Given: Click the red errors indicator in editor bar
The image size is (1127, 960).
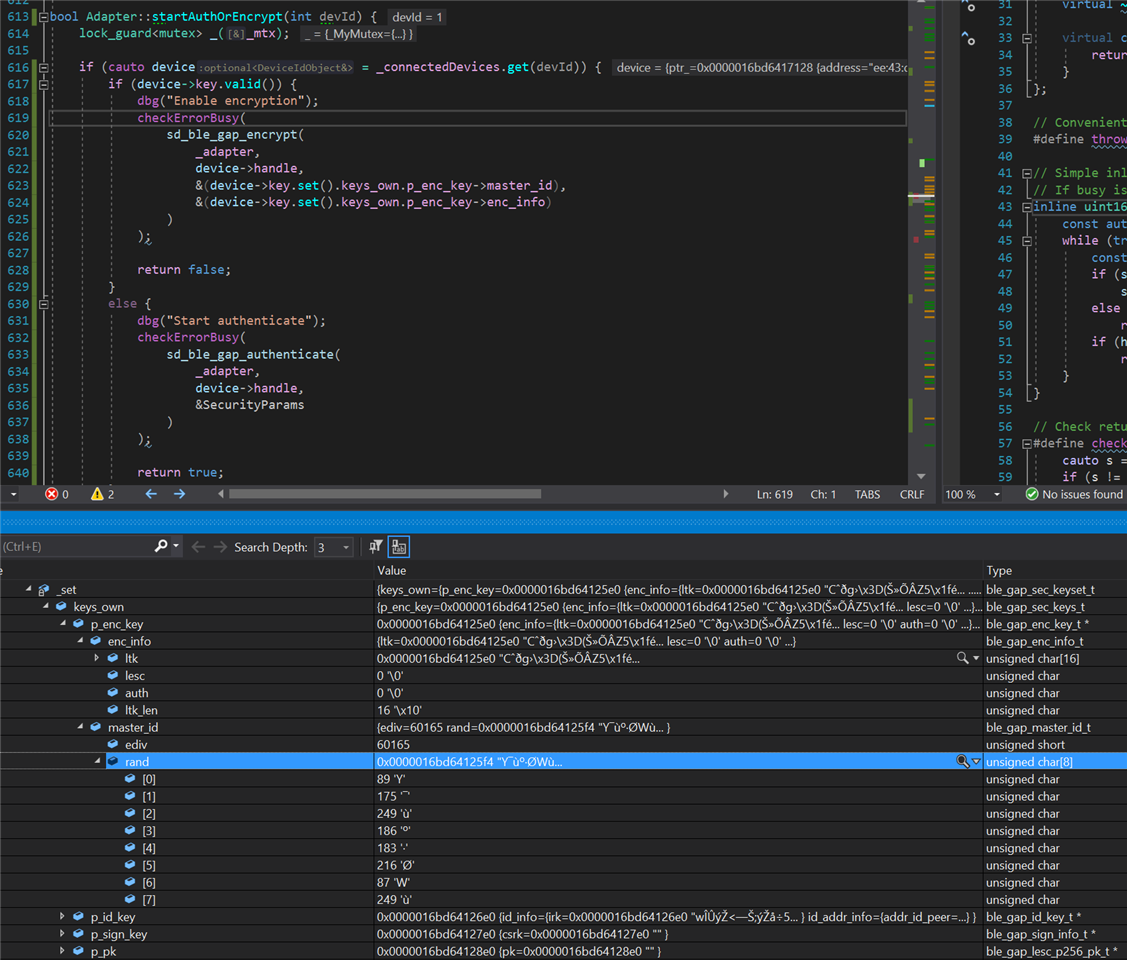Looking at the screenshot, I should click(57, 494).
